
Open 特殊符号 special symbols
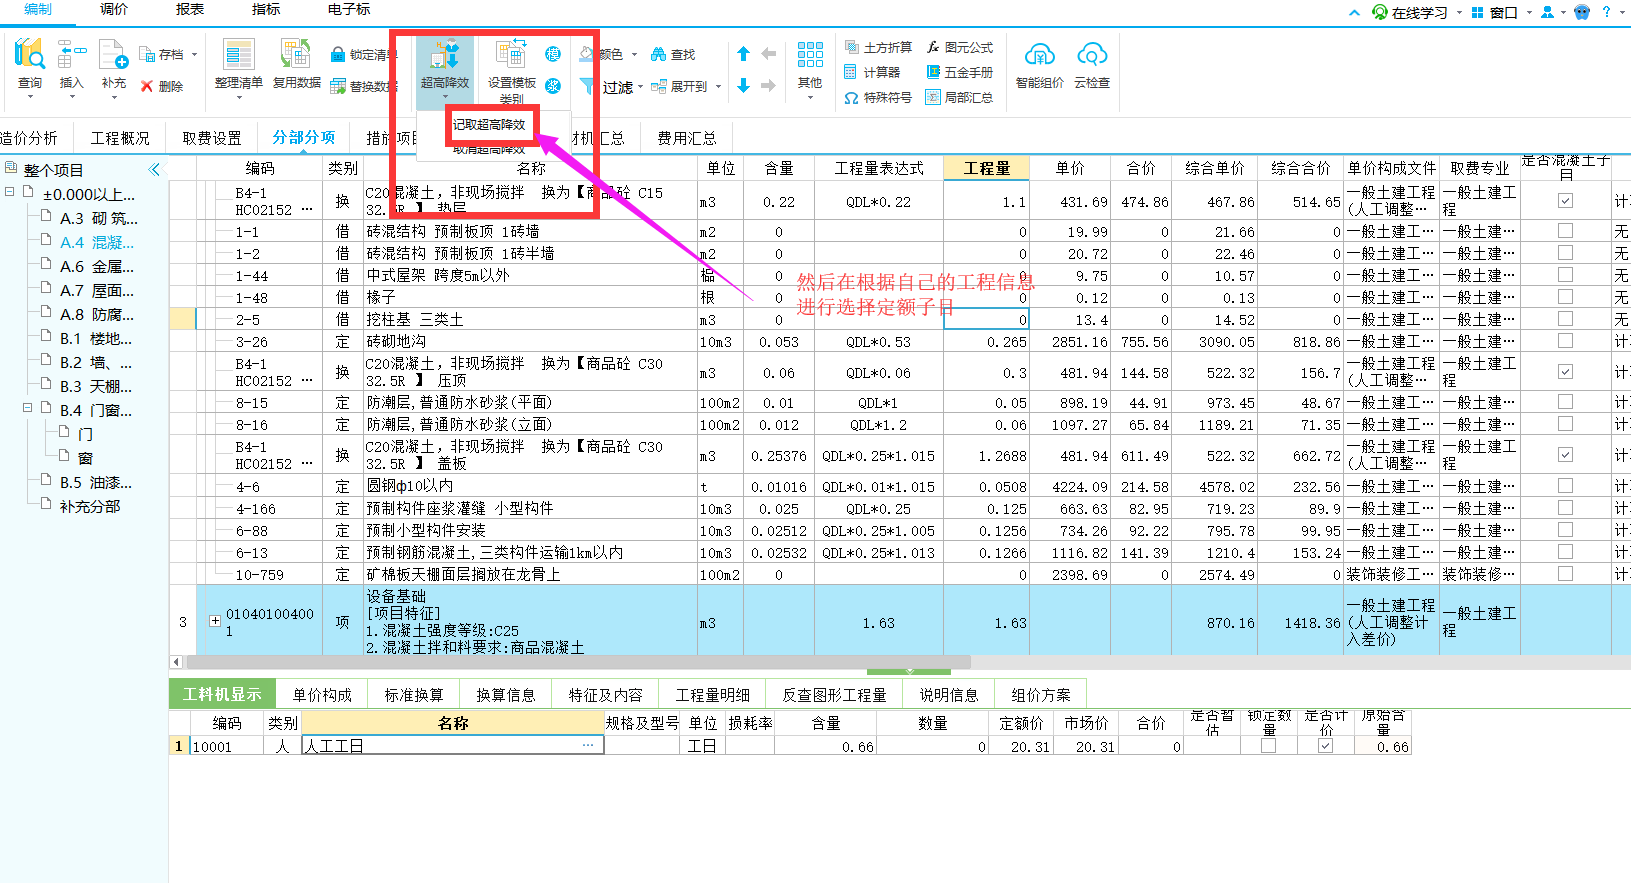[x=879, y=97]
